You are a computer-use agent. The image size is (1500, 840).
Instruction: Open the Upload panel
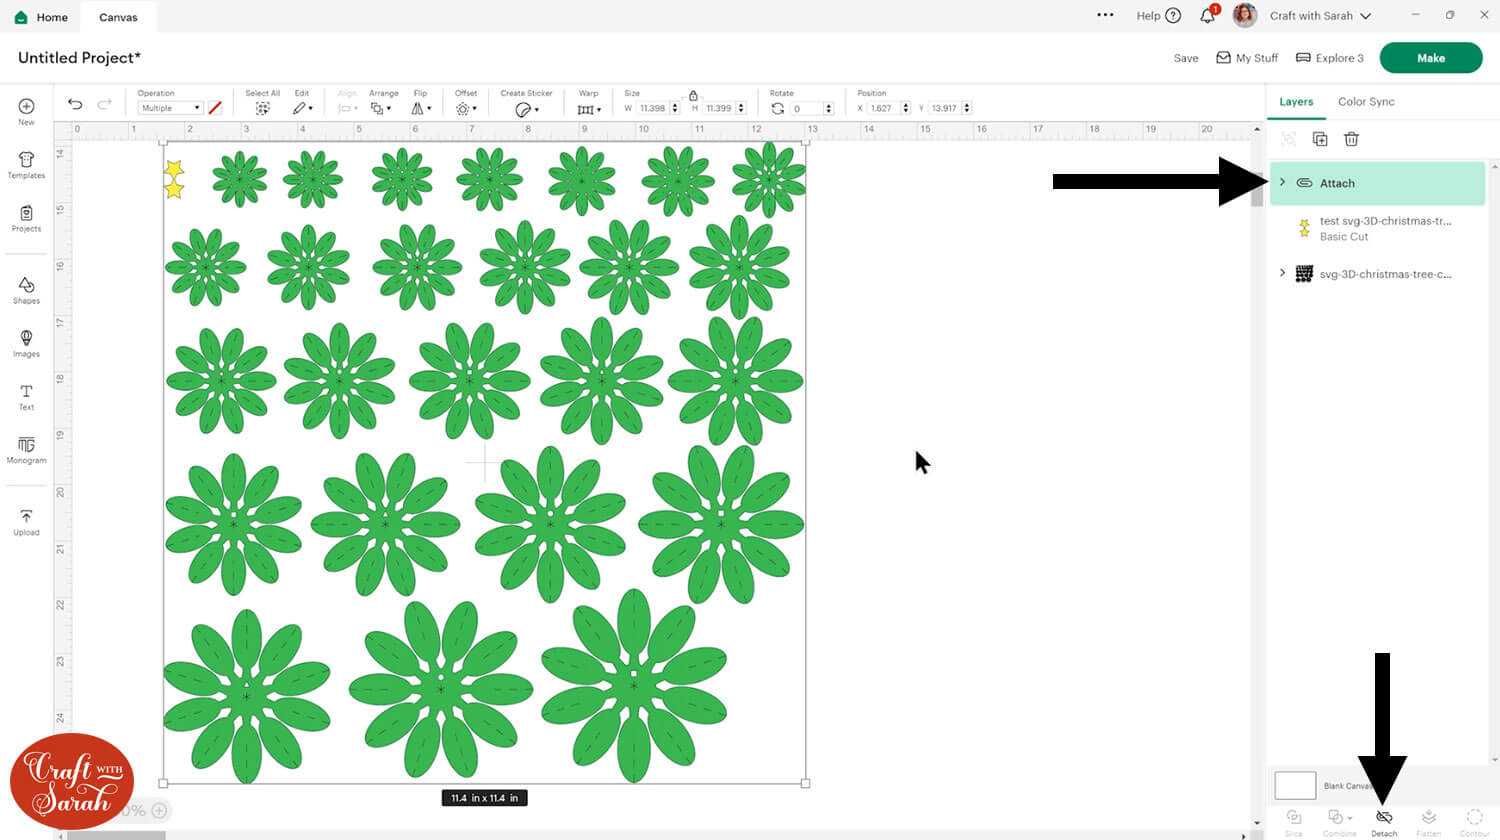pyautogui.click(x=26, y=522)
